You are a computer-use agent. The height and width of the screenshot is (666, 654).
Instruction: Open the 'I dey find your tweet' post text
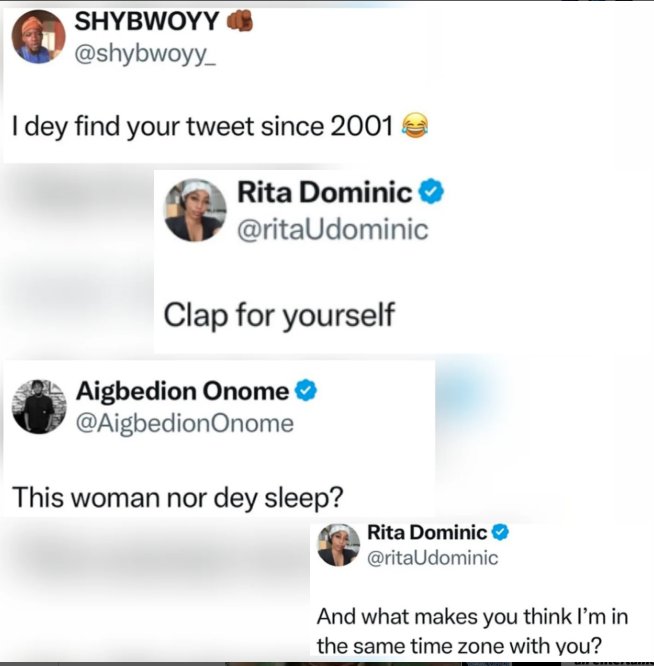pos(203,127)
